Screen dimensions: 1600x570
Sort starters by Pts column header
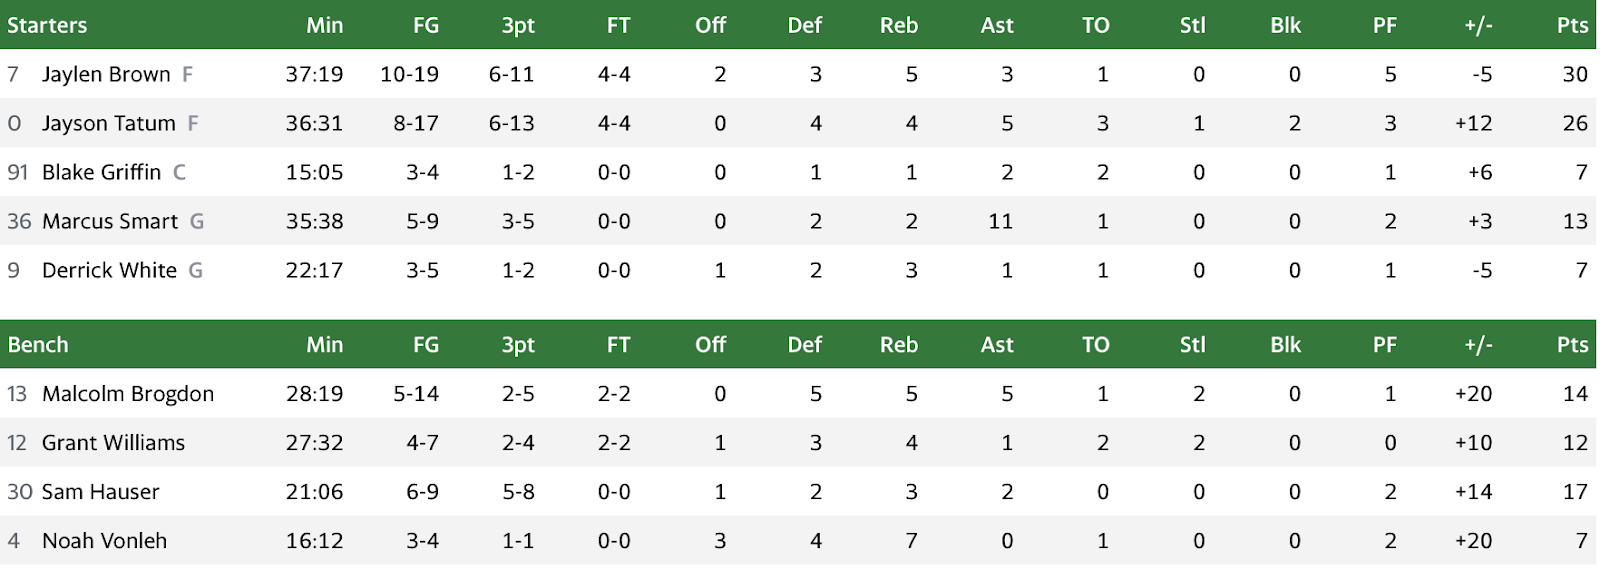point(1572,25)
